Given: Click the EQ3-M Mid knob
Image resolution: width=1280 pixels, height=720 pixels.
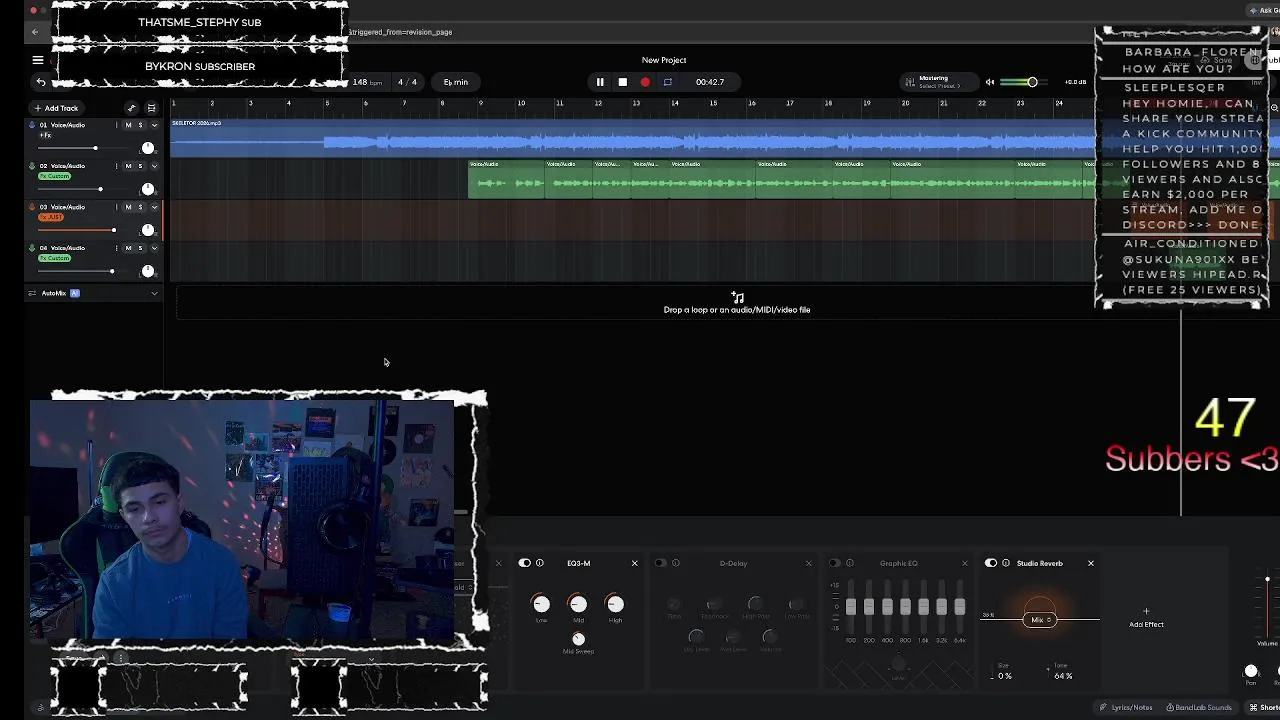Looking at the screenshot, I should click(578, 604).
